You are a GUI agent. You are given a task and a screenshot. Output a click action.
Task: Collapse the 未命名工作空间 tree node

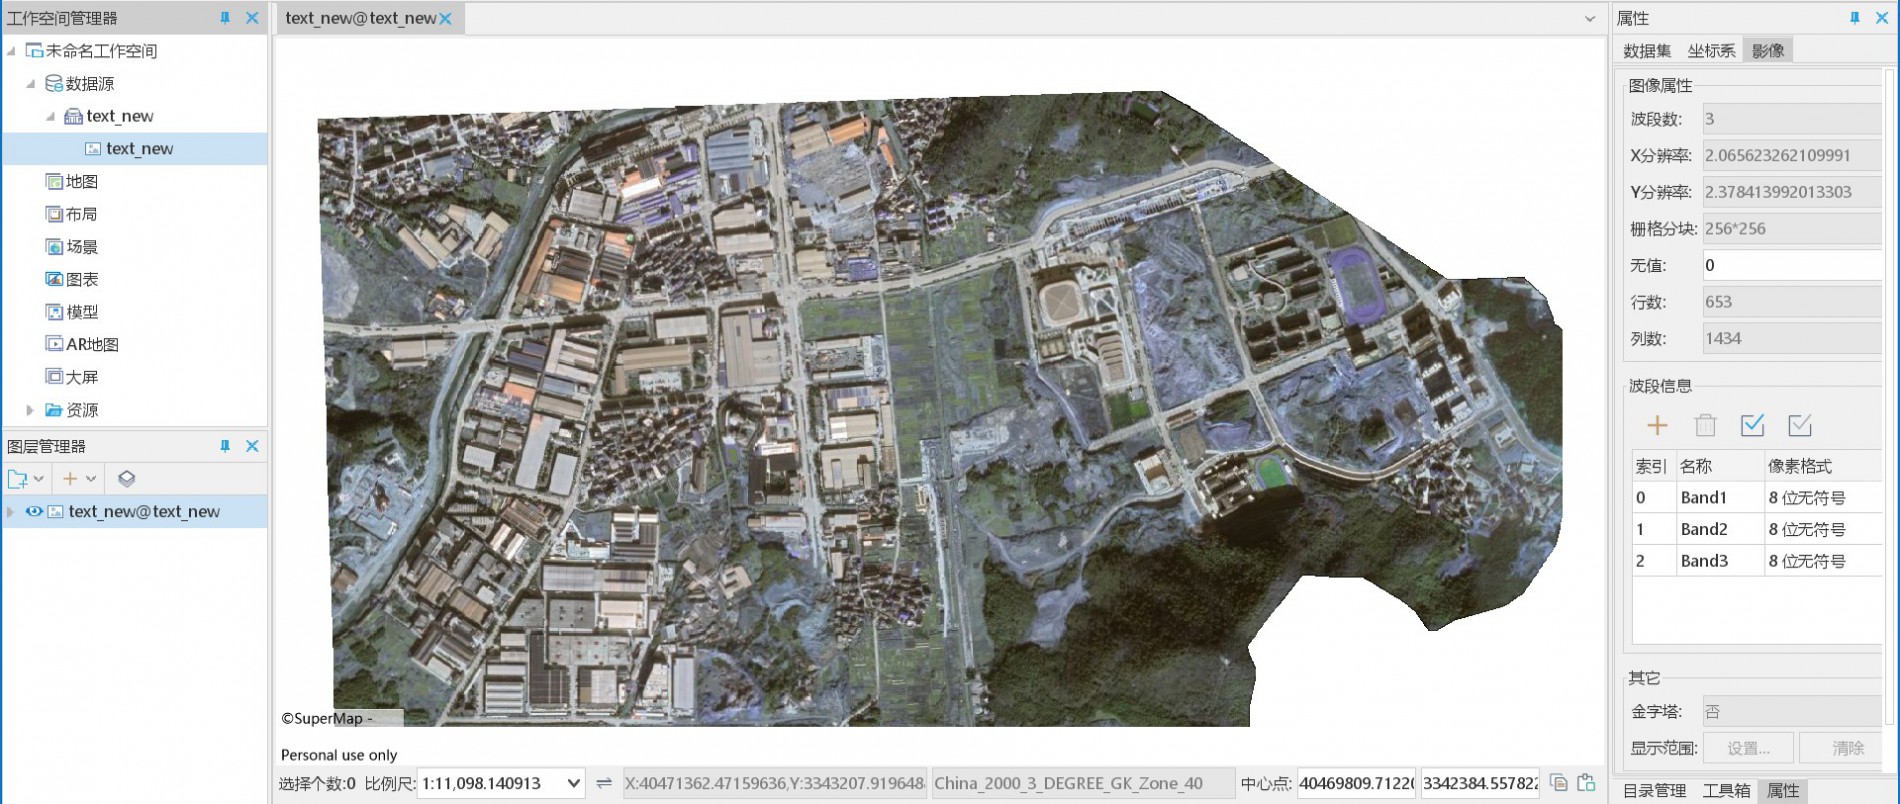(12, 51)
